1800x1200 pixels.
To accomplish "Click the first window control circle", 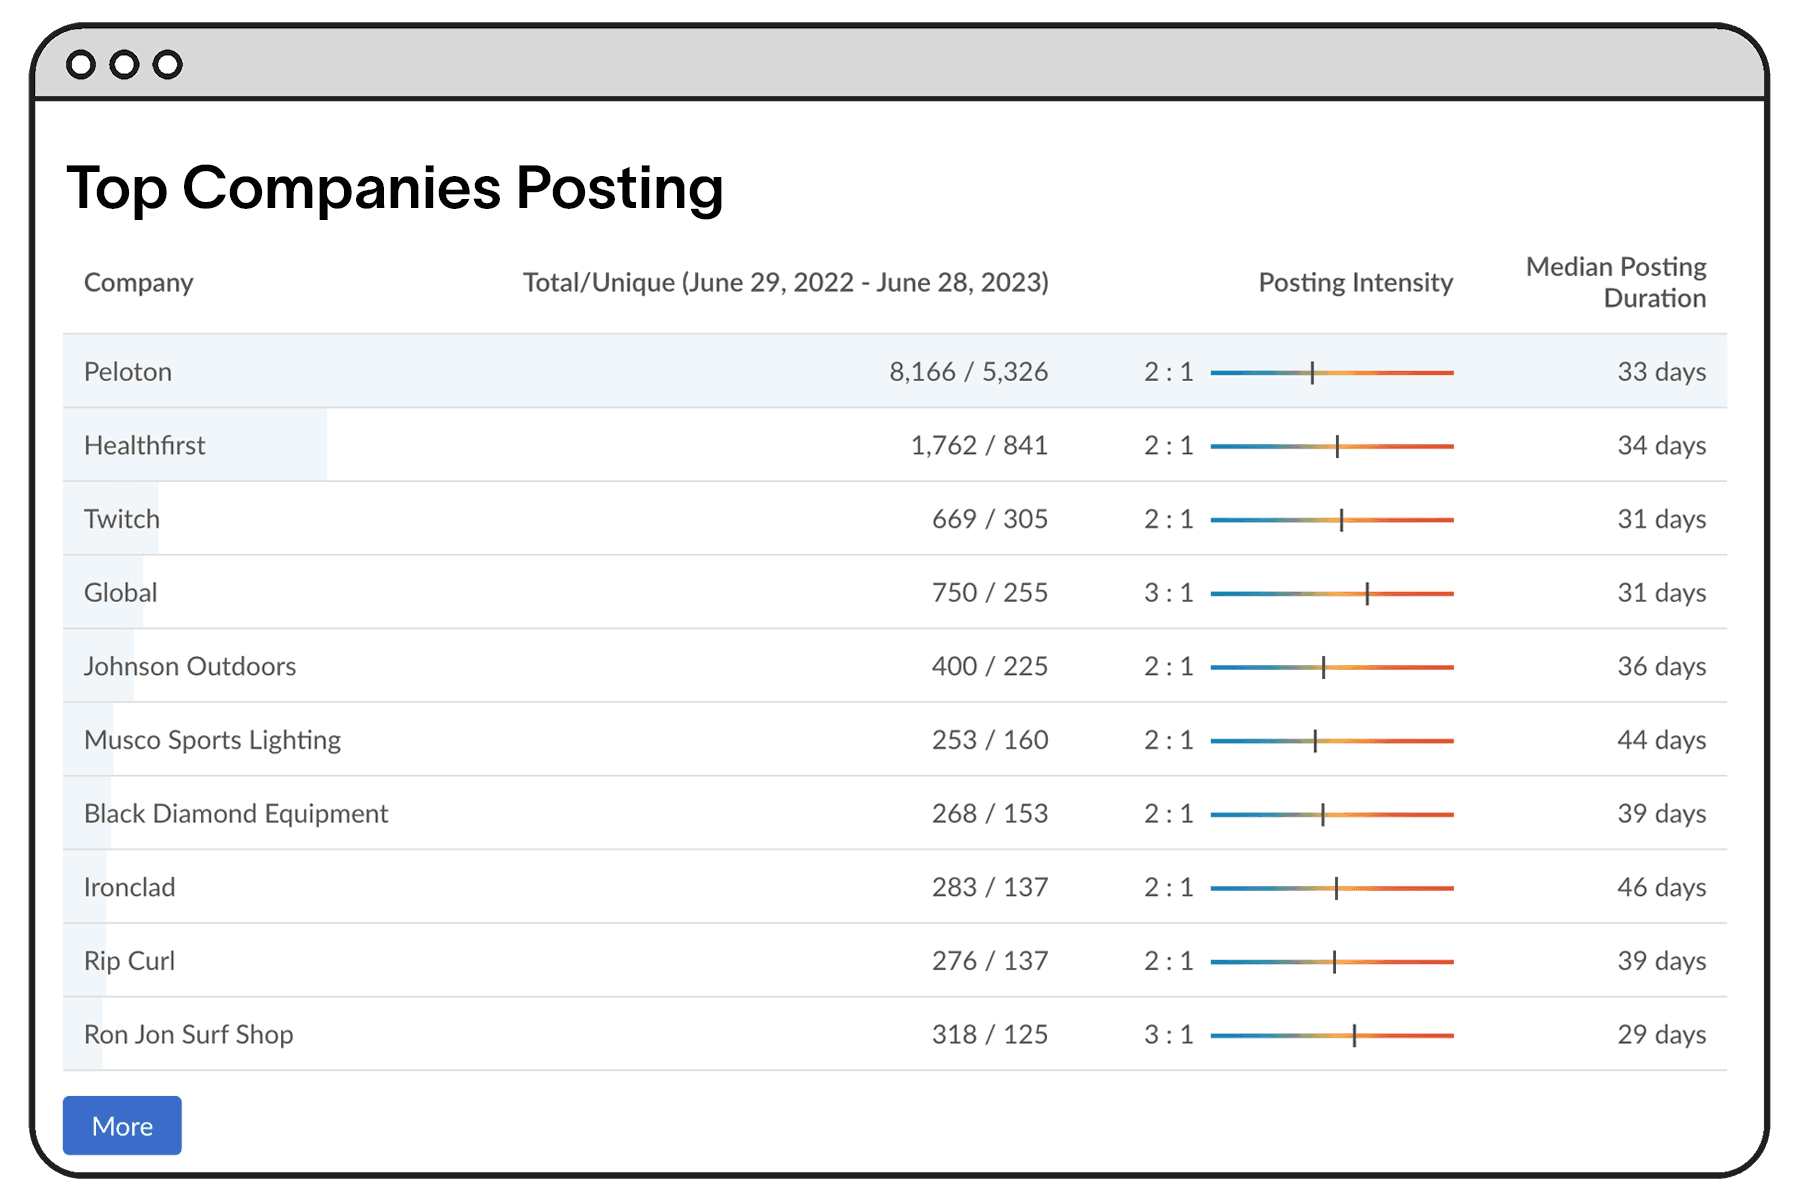I will (81, 65).
